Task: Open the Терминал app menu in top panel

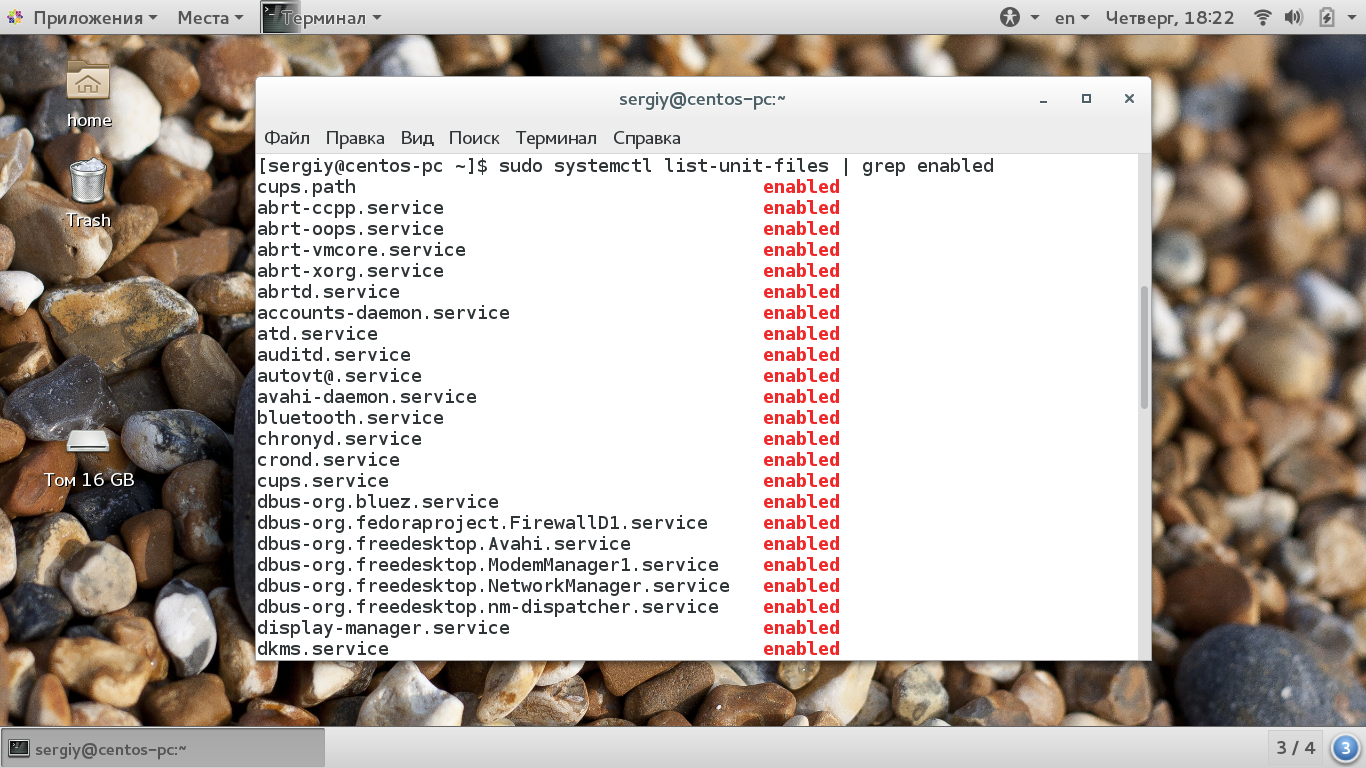Action: [x=330, y=17]
